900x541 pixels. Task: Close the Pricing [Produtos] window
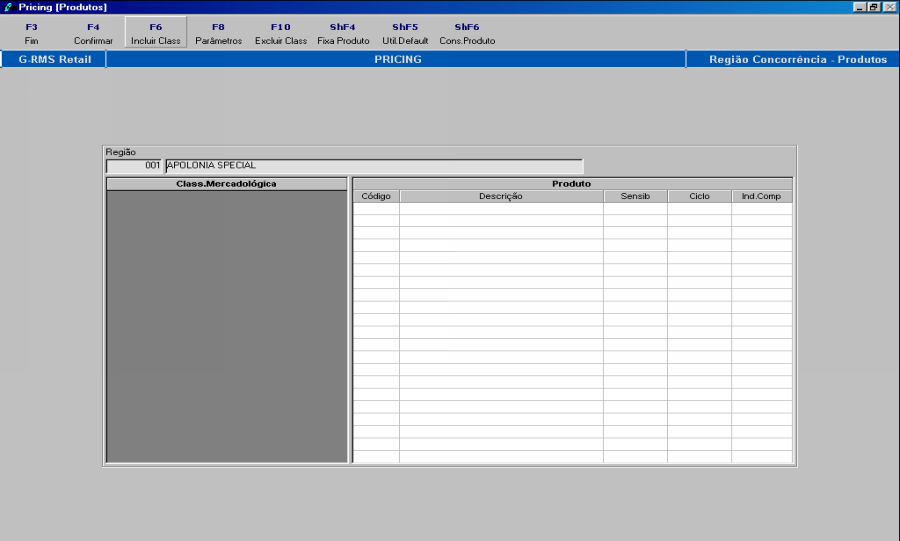click(x=889, y=7)
